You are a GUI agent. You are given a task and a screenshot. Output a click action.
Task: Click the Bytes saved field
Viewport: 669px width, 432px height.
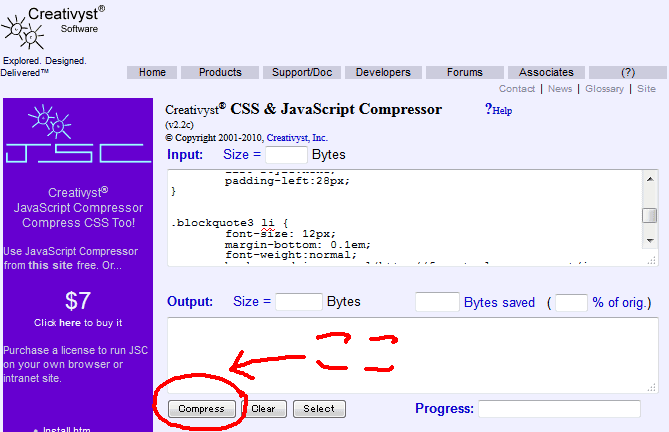(x=437, y=302)
